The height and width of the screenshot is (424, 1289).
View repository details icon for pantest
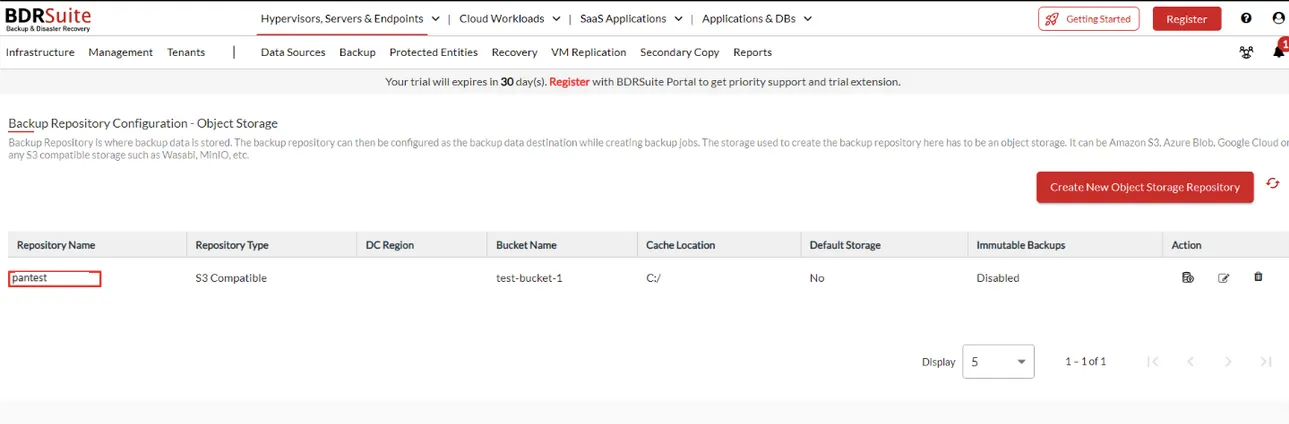click(1187, 277)
